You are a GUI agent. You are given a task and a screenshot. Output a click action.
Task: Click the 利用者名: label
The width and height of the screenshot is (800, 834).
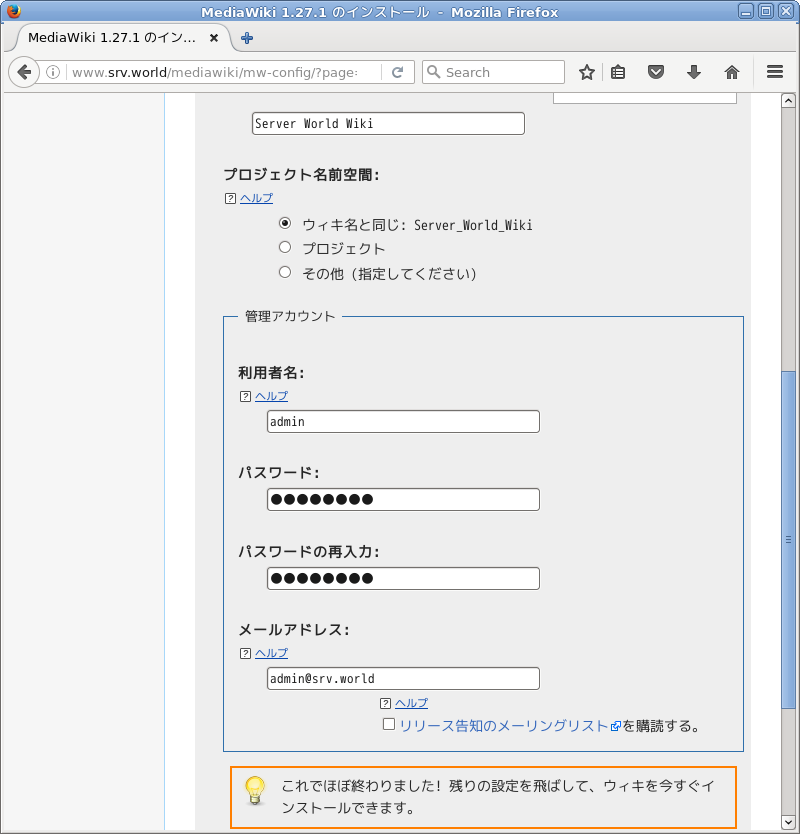[x=271, y=373]
